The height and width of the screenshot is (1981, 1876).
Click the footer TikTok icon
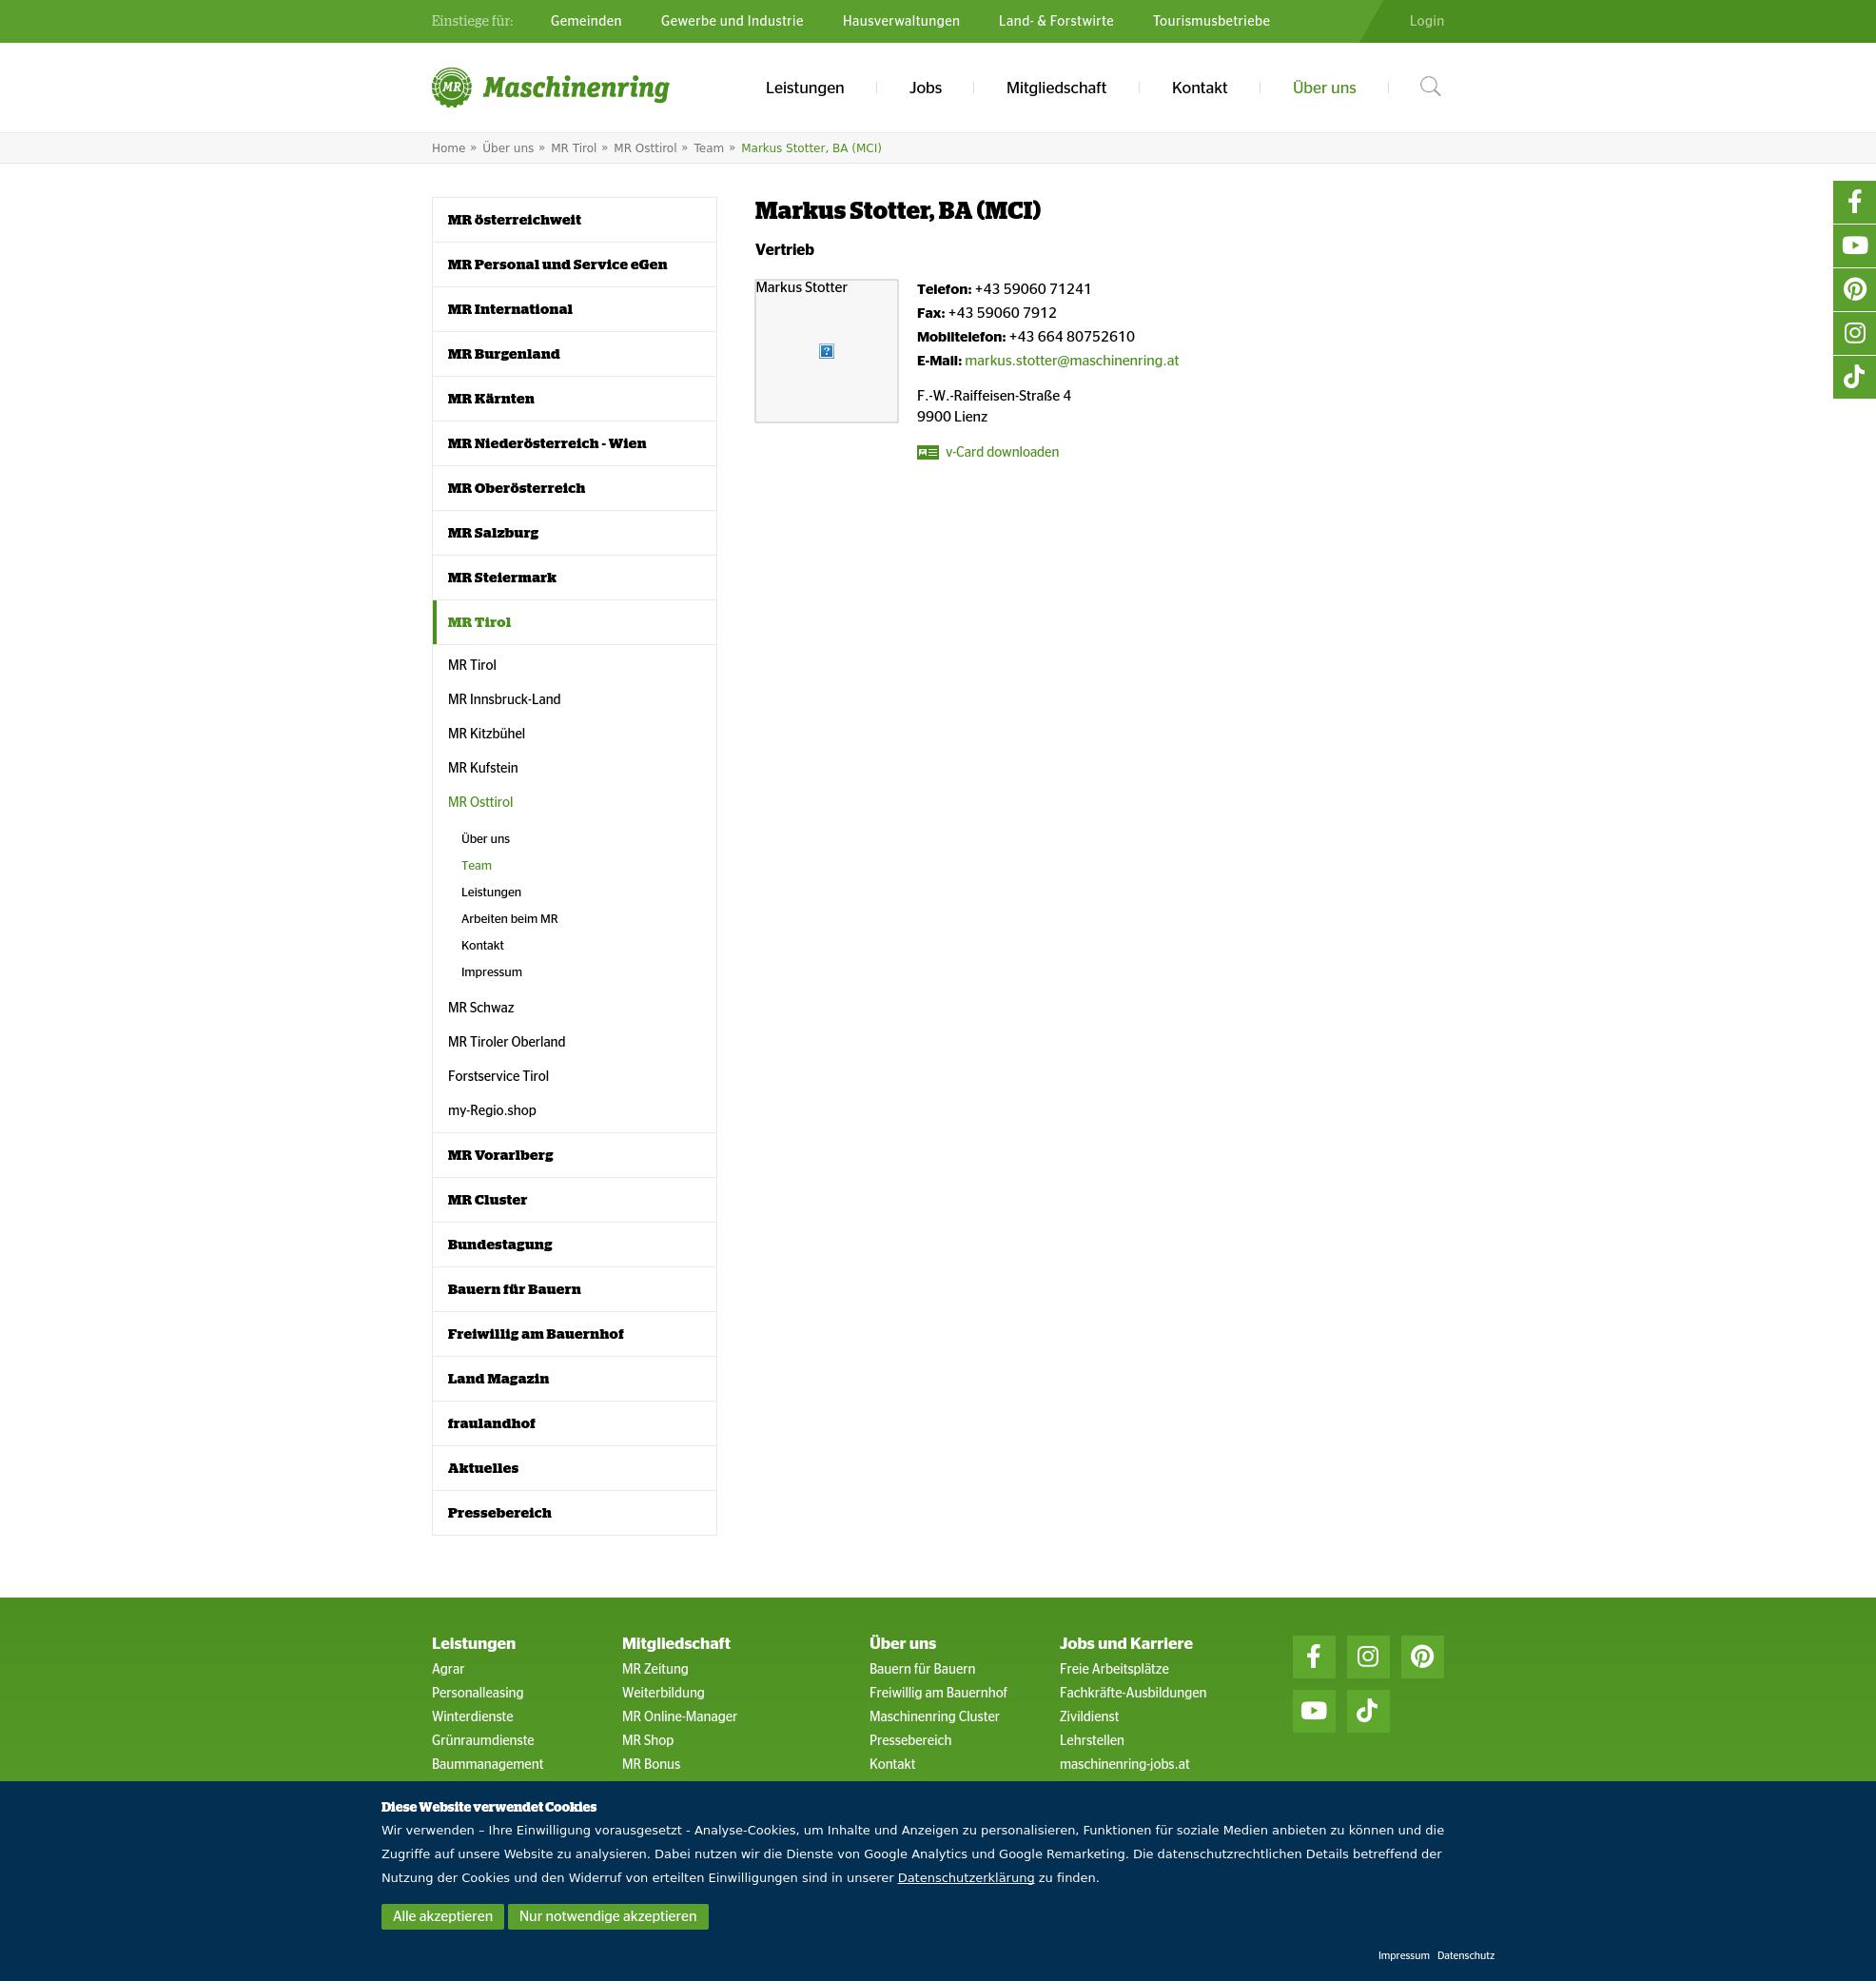[1368, 1711]
